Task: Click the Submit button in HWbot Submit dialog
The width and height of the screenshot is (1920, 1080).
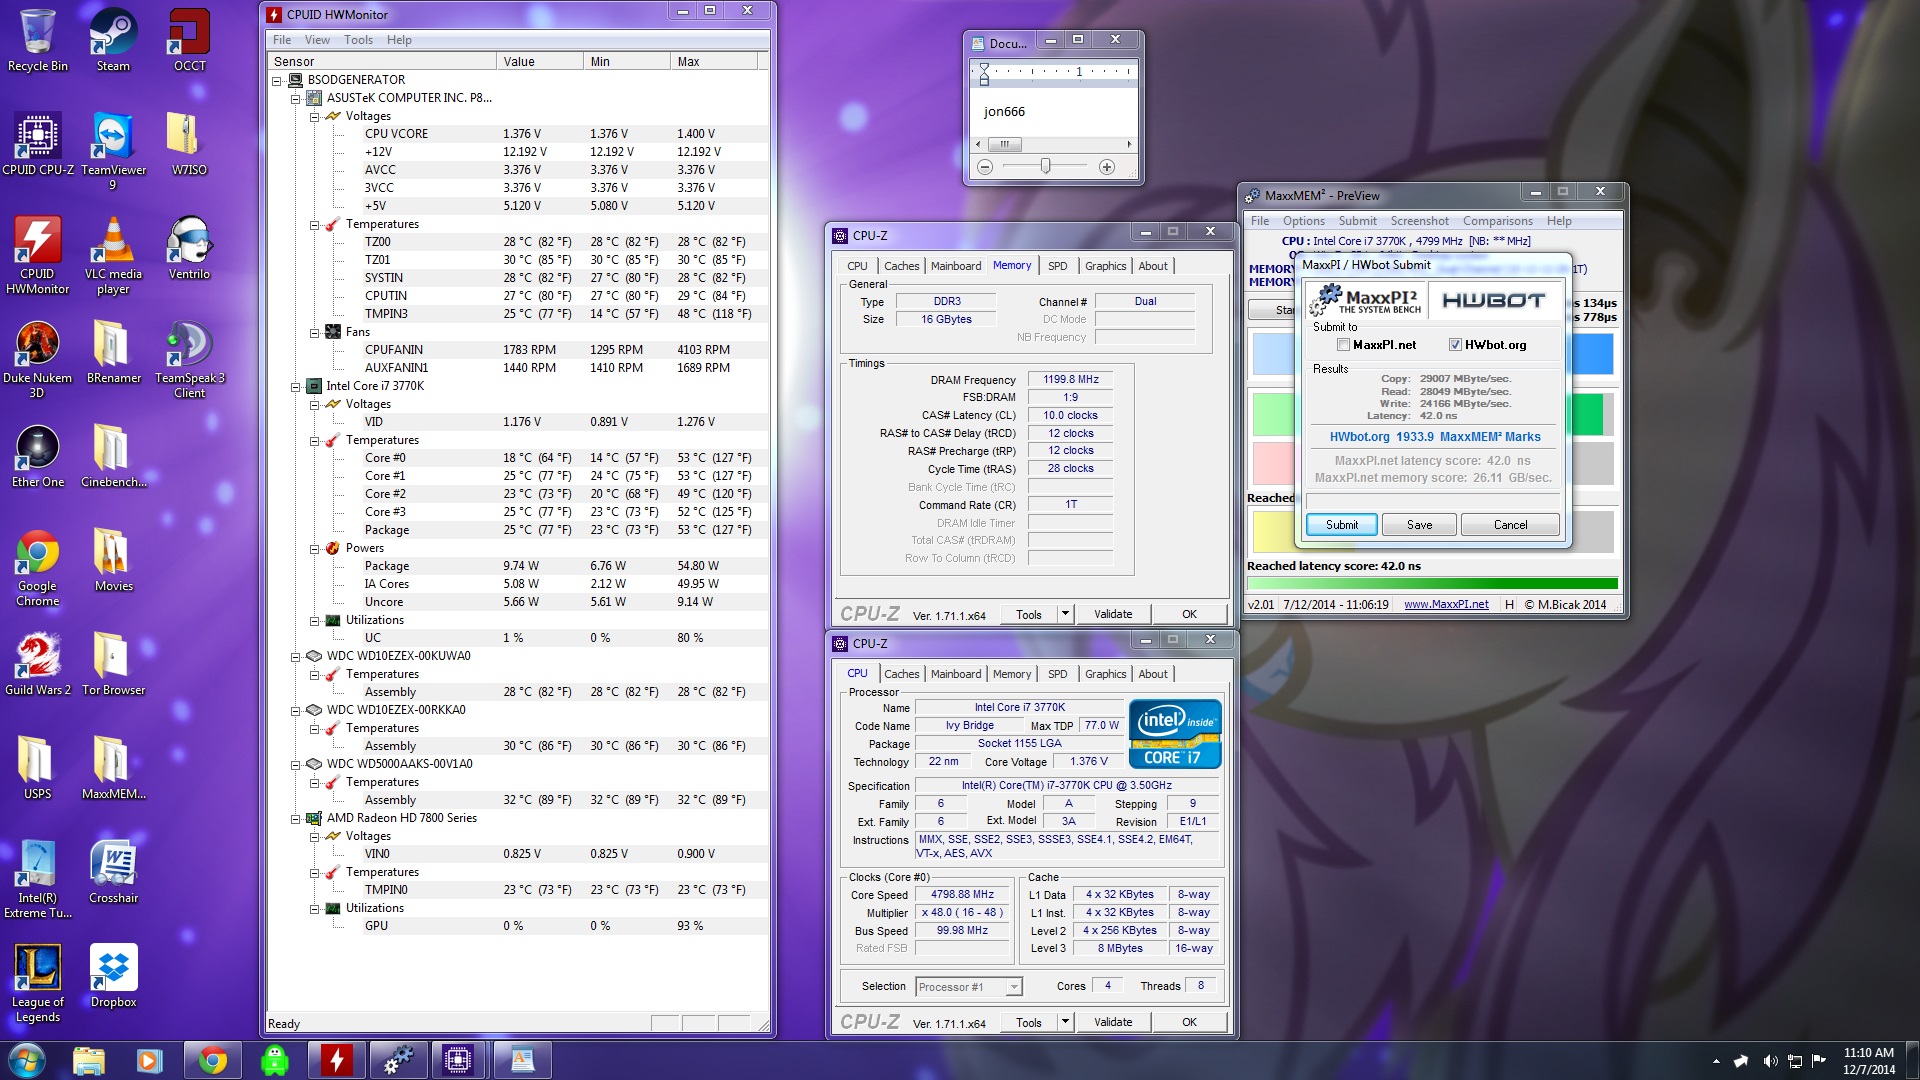Action: click(1342, 525)
